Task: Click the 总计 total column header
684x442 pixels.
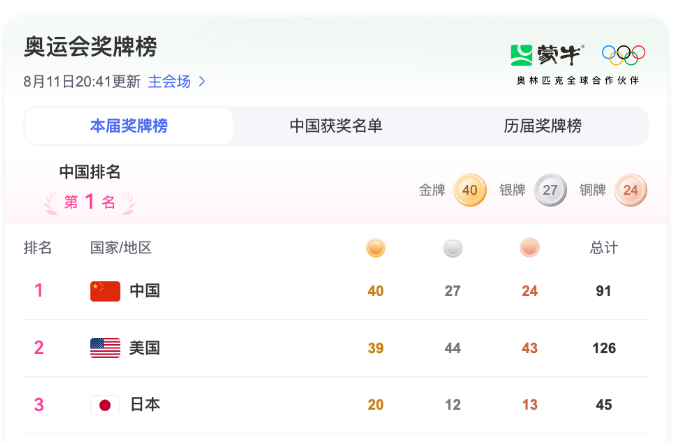Action: 604,247
